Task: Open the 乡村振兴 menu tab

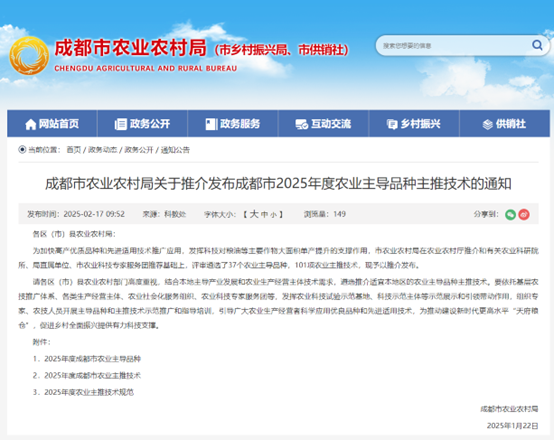Action: click(x=414, y=124)
